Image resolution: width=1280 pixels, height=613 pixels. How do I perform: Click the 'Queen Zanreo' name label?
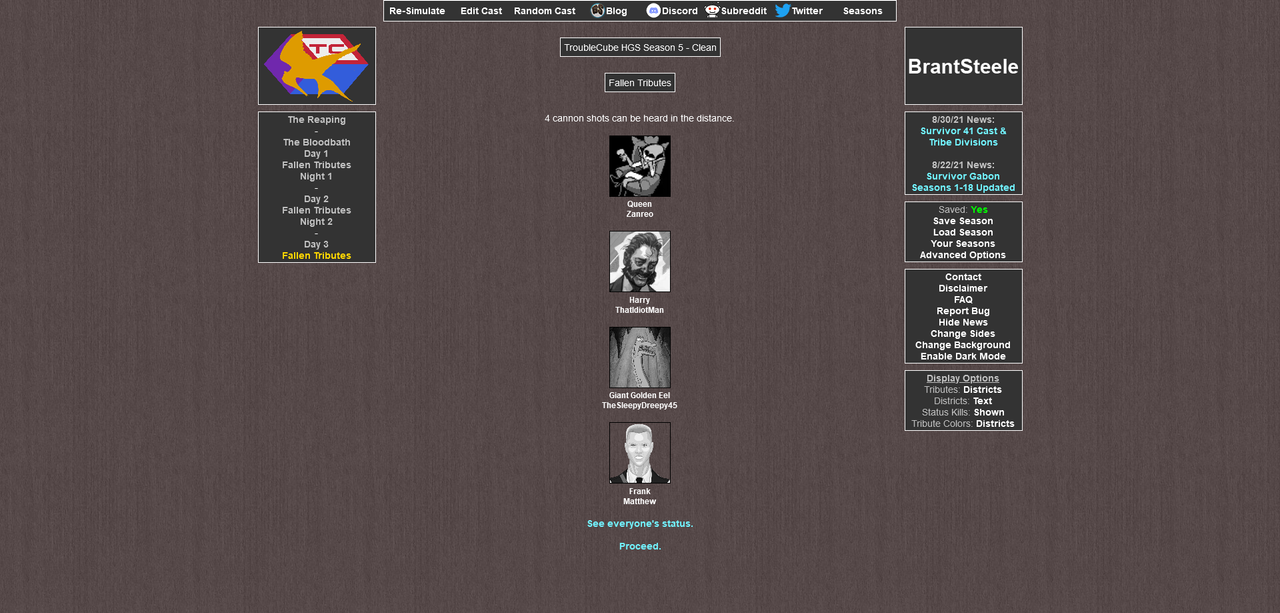[x=640, y=209]
